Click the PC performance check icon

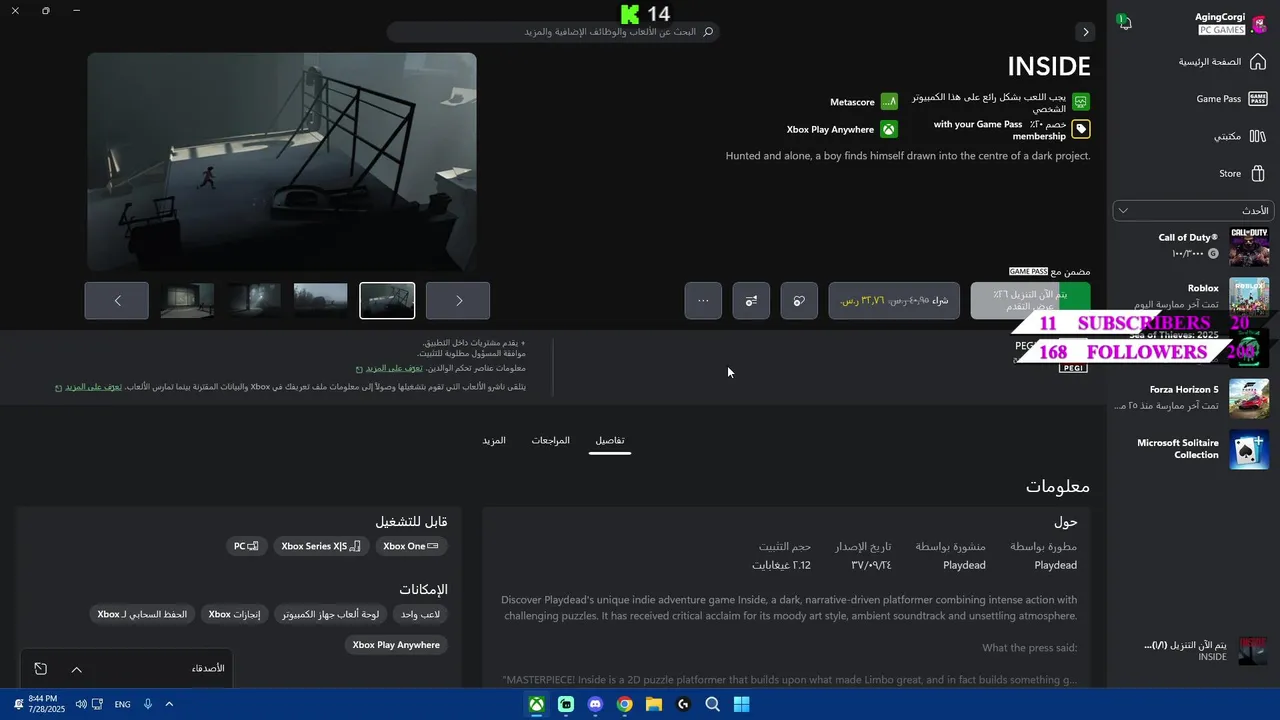1081,102
